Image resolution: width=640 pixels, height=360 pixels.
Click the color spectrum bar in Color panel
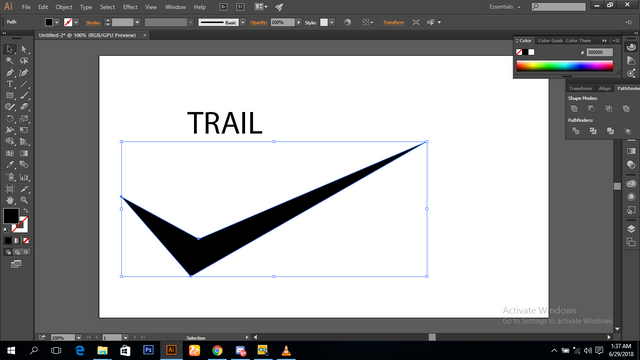point(565,66)
